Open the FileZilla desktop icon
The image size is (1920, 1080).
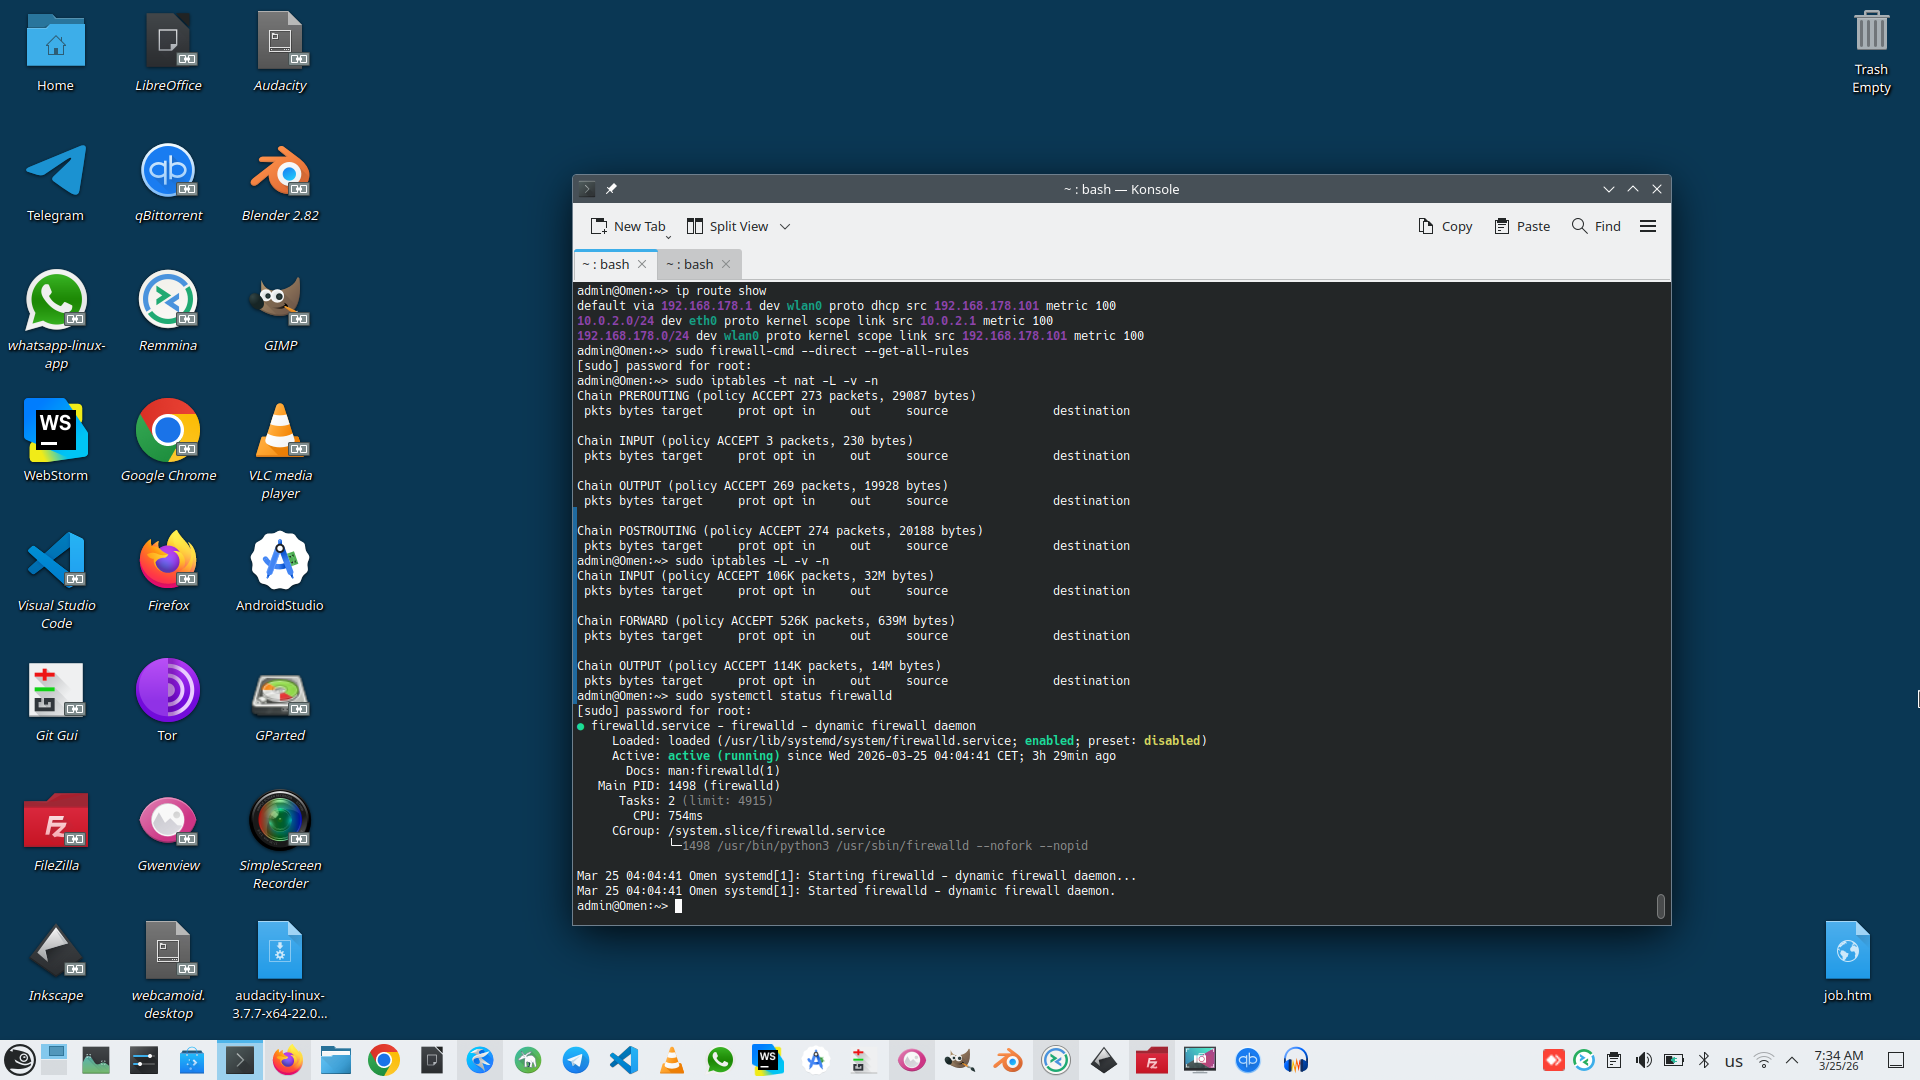56,822
